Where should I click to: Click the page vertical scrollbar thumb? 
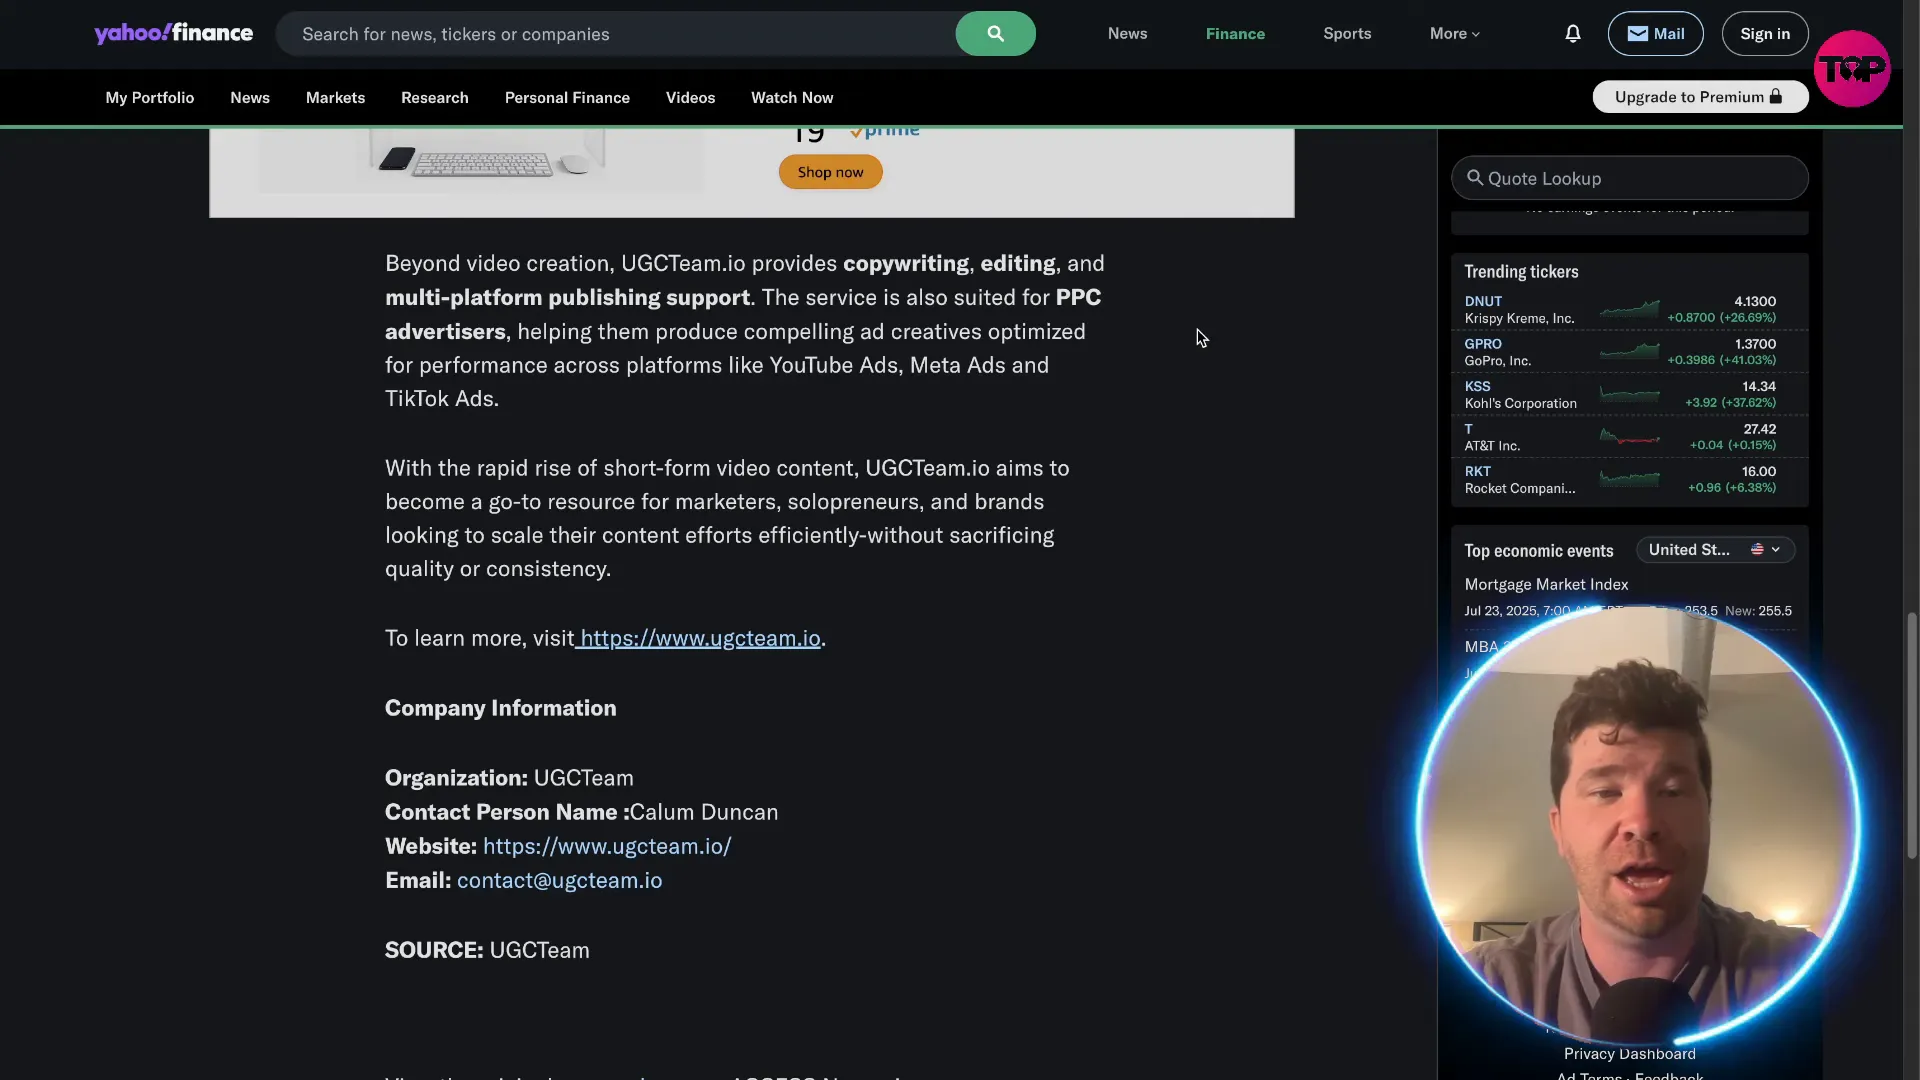point(1912,735)
